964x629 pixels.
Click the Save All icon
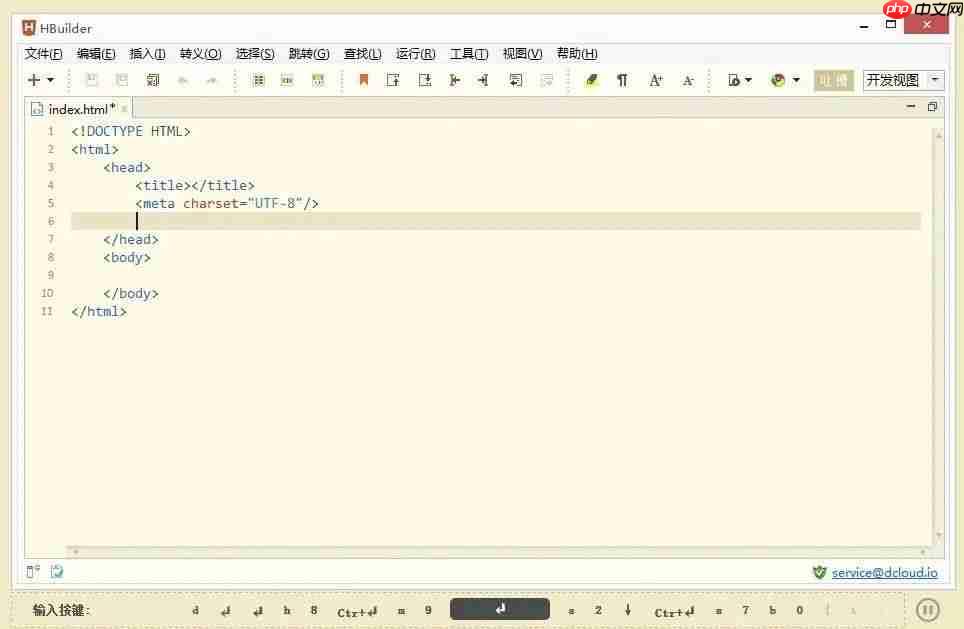pyautogui.click(x=122, y=80)
